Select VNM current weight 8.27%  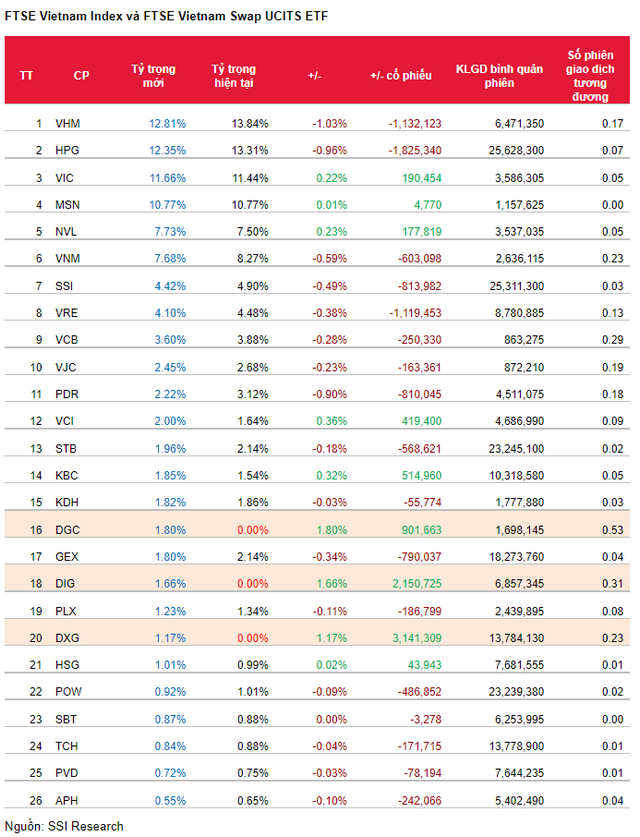point(252,259)
